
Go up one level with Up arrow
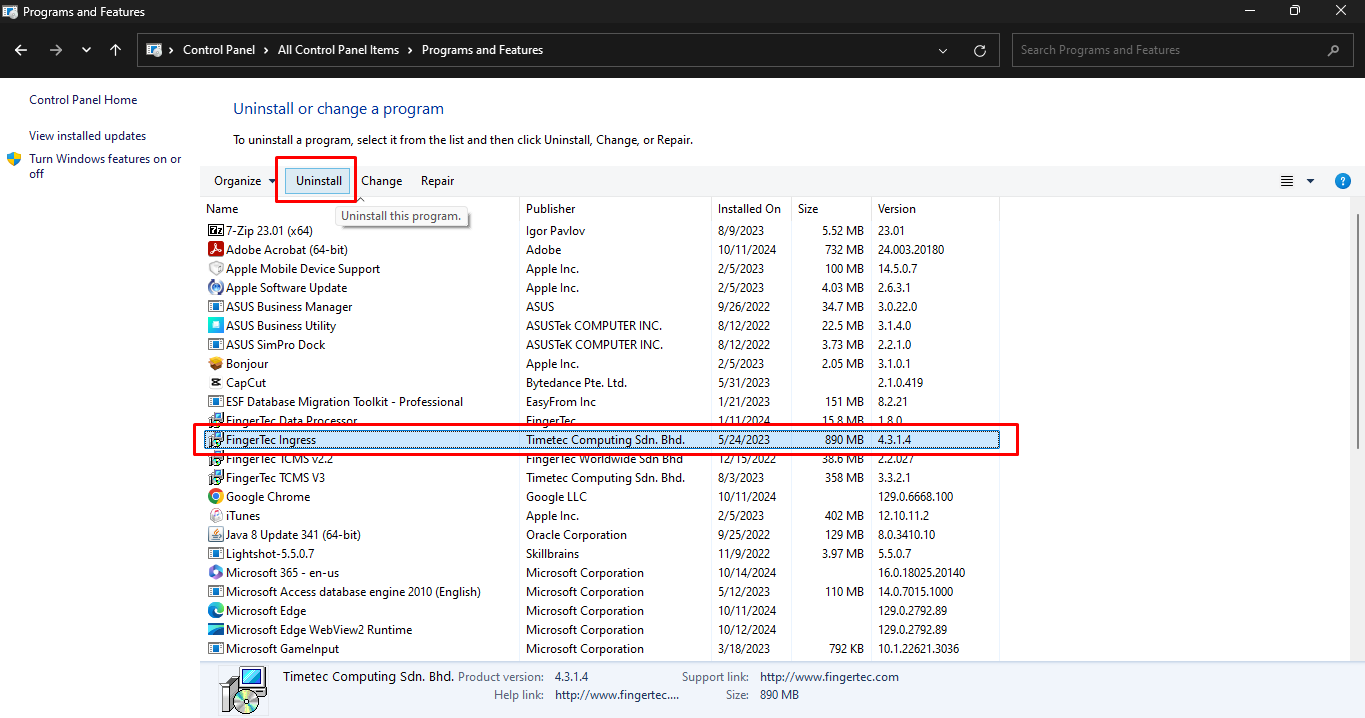point(116,50)
